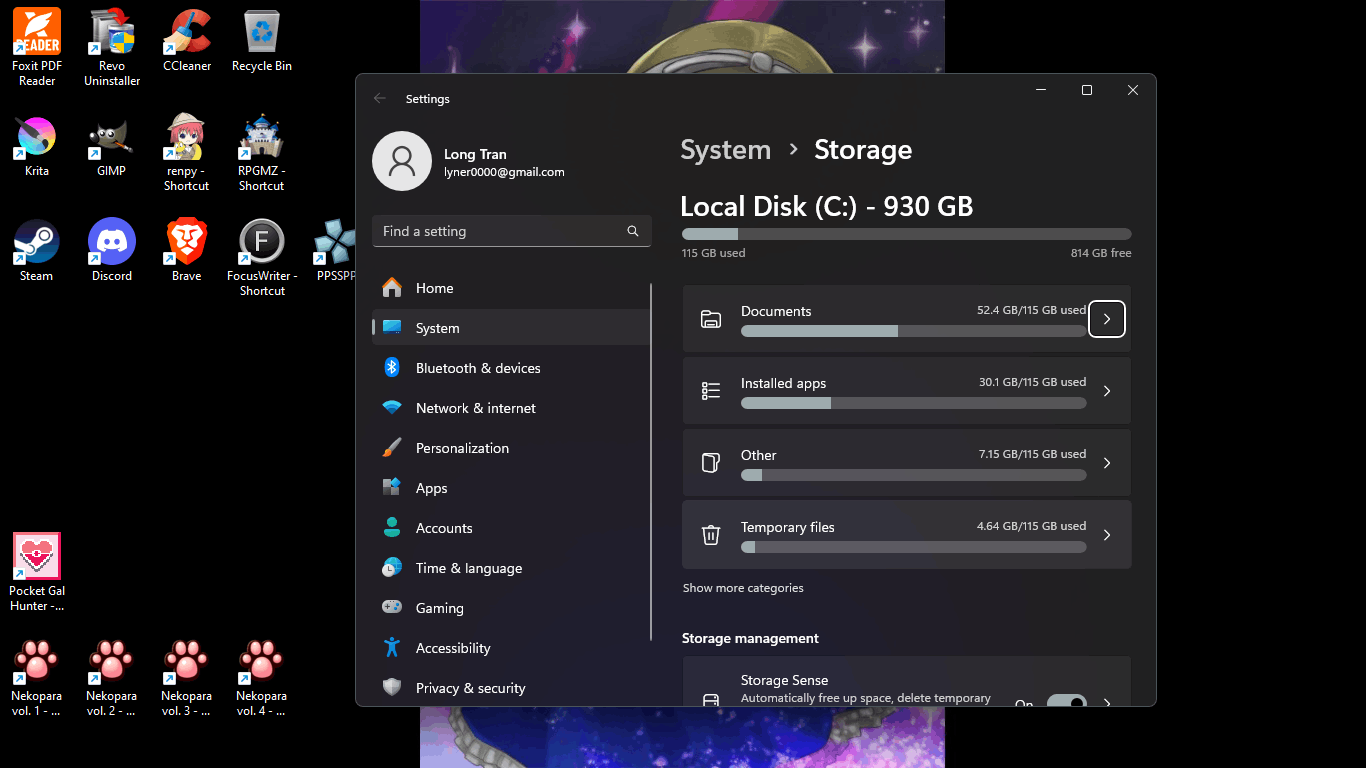The width and height of the screenshot is (1366, 768).
Task: Click the Find a setting search box
Action: click(x=511, y=231)
